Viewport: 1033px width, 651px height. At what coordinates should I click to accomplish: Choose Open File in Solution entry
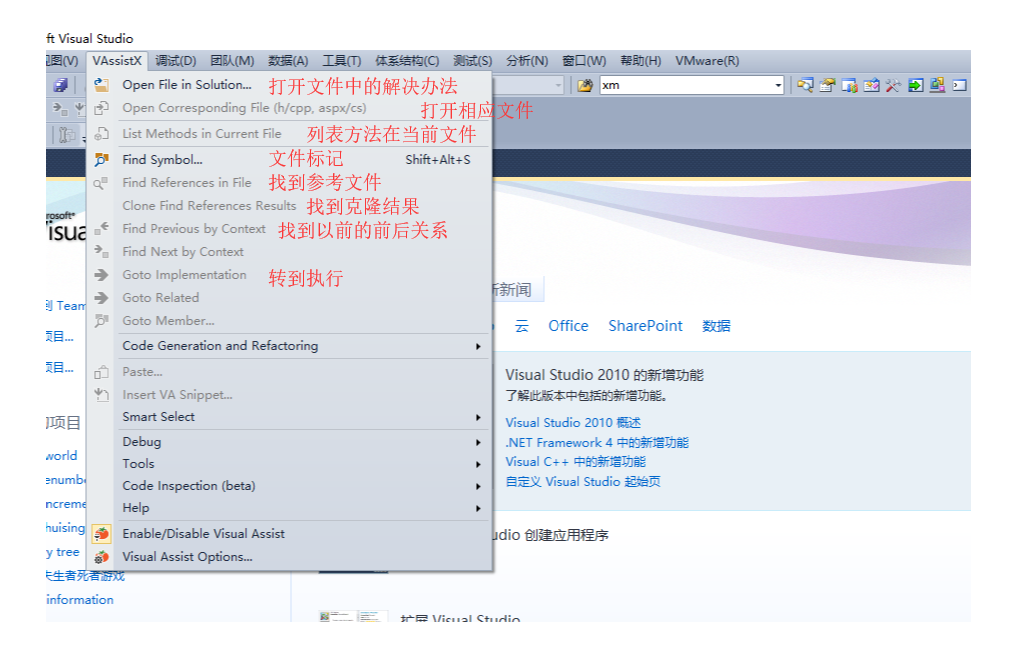[x=290, y=85]
